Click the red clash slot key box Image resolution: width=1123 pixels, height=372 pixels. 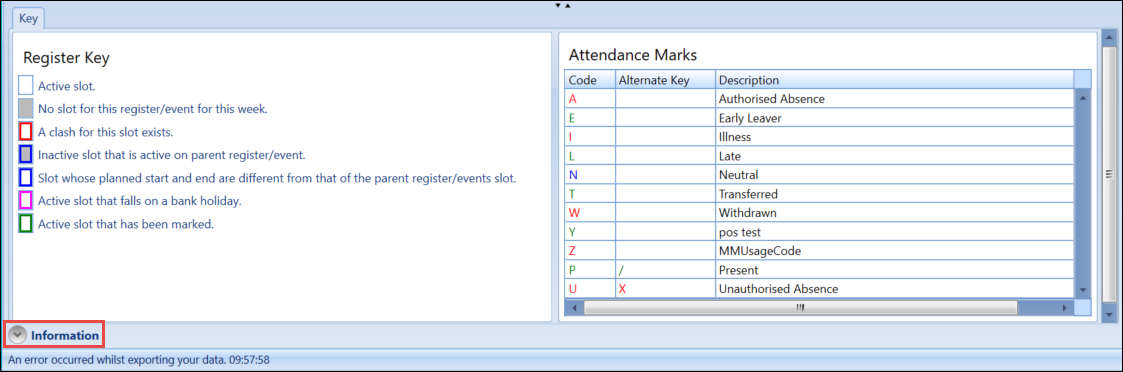point(26,132)
